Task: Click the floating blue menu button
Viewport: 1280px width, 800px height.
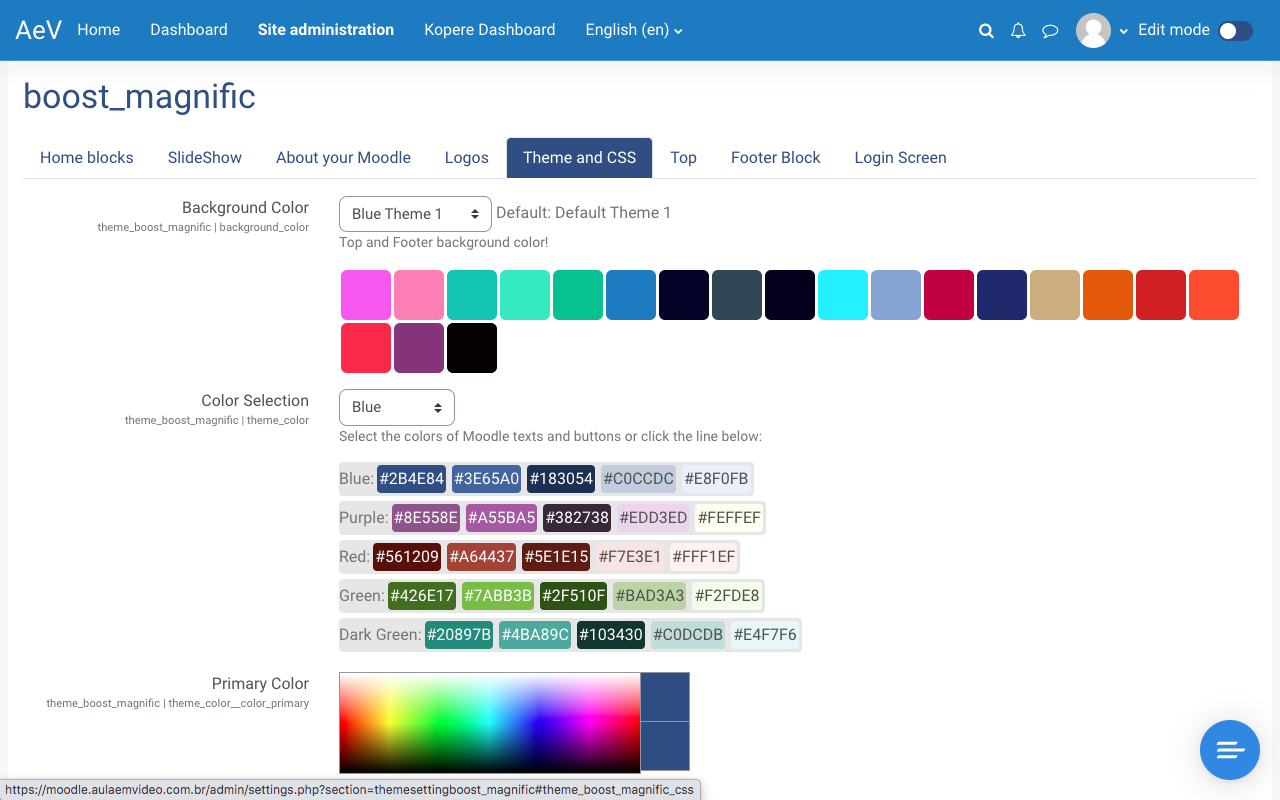Action: pos(1229,749)
